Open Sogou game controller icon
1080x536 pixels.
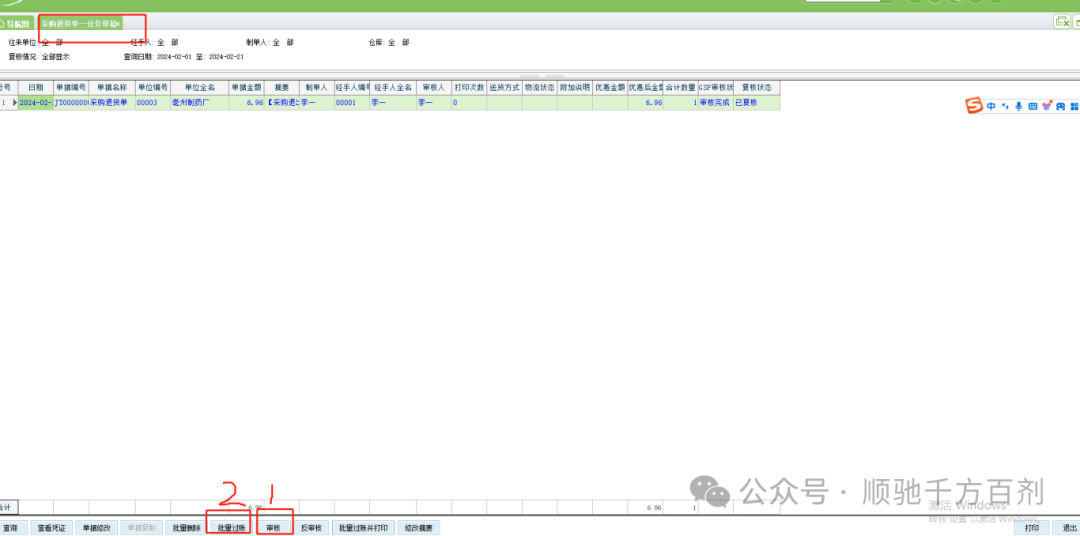[1061, 106]
